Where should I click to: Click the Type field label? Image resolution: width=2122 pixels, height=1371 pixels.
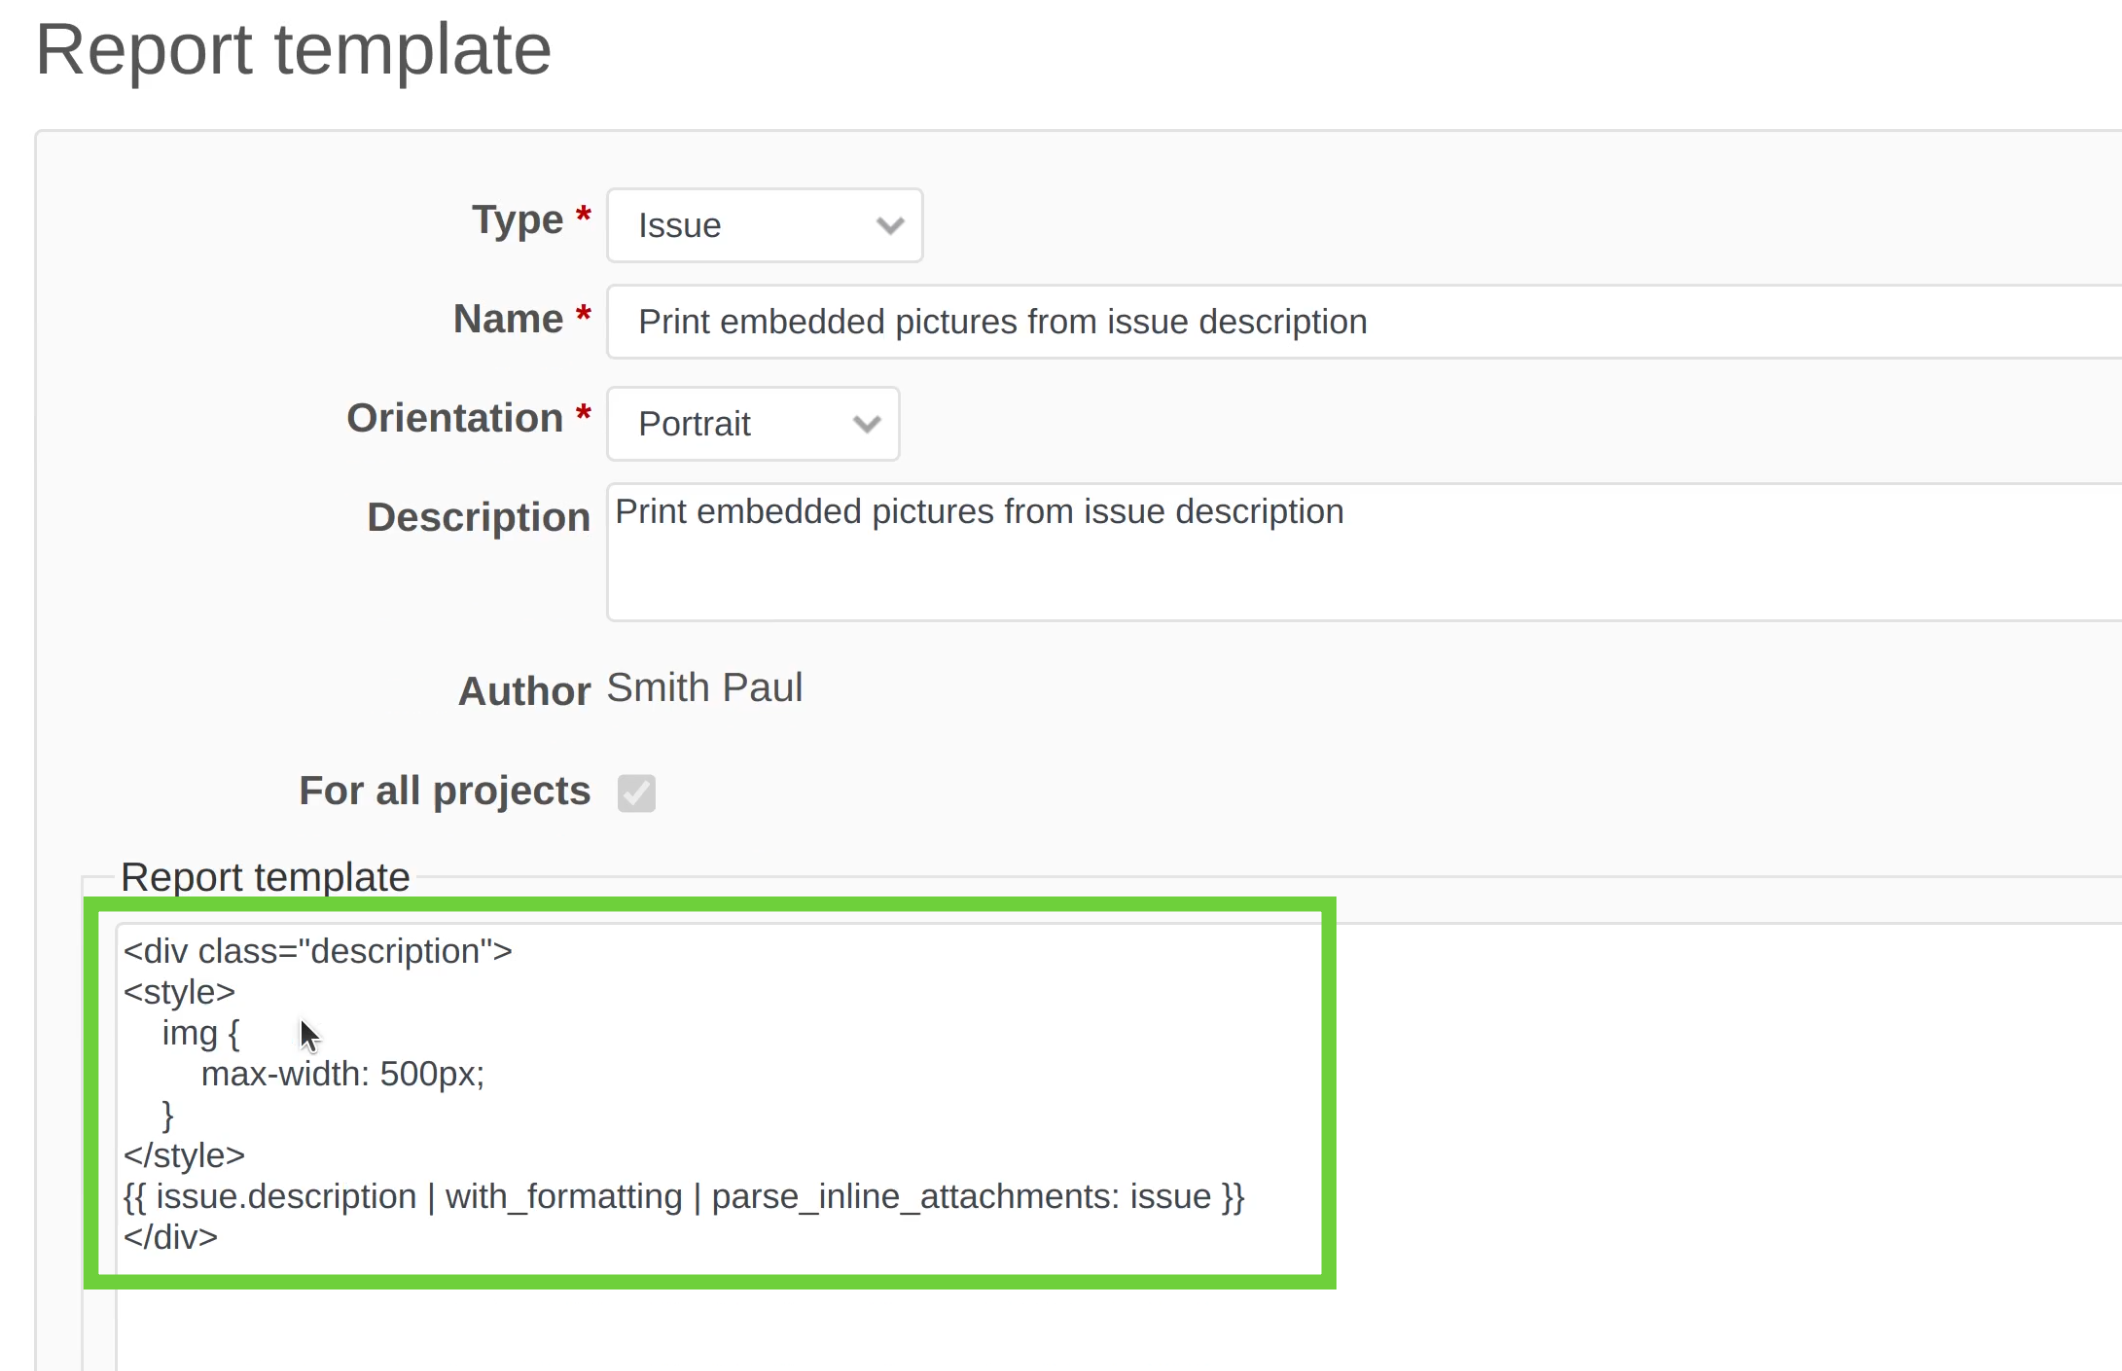(x=517, y=220)
